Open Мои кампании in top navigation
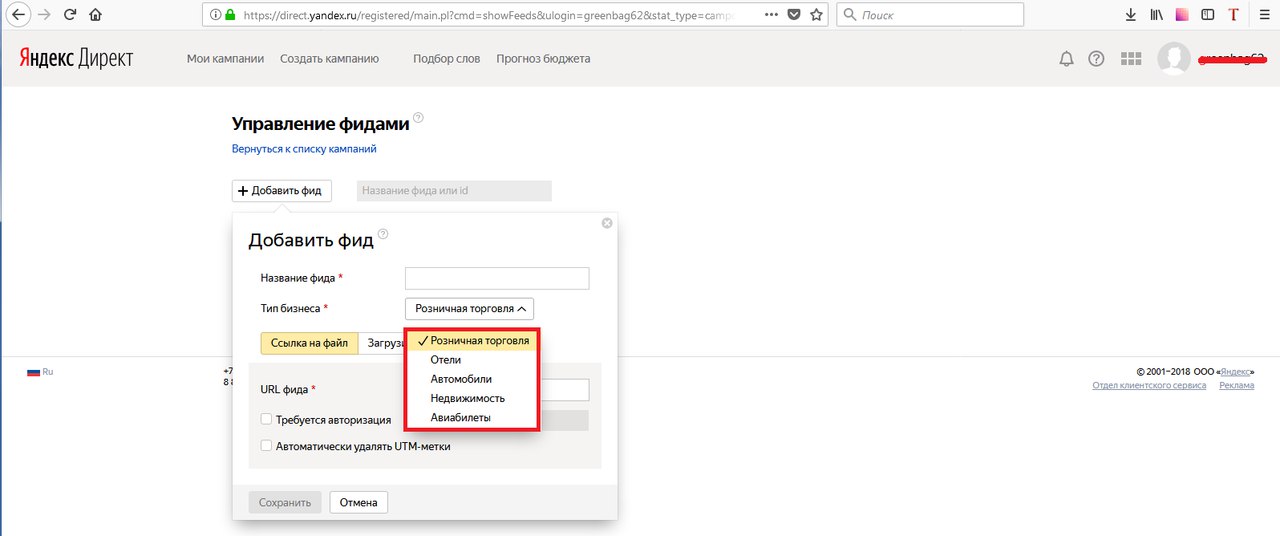Image resolution: width=1280 pixels, height=536 pixels. pos(225,59)
